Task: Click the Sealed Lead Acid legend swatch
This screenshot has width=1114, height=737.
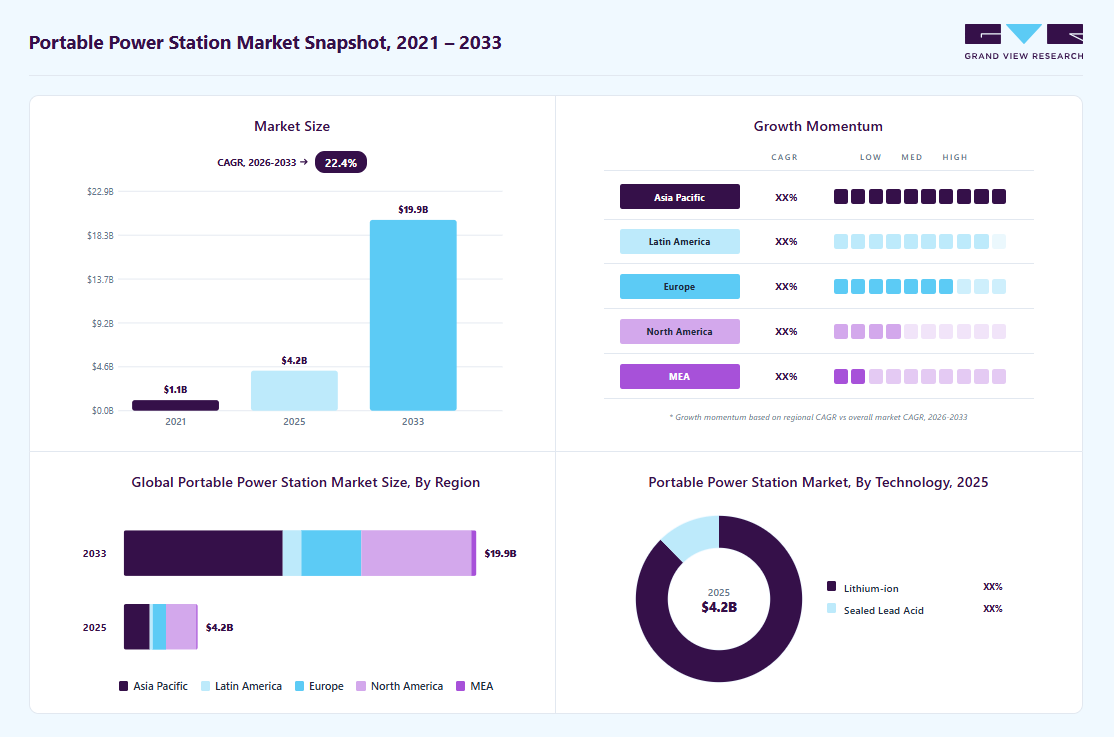Action: point(831,608)
